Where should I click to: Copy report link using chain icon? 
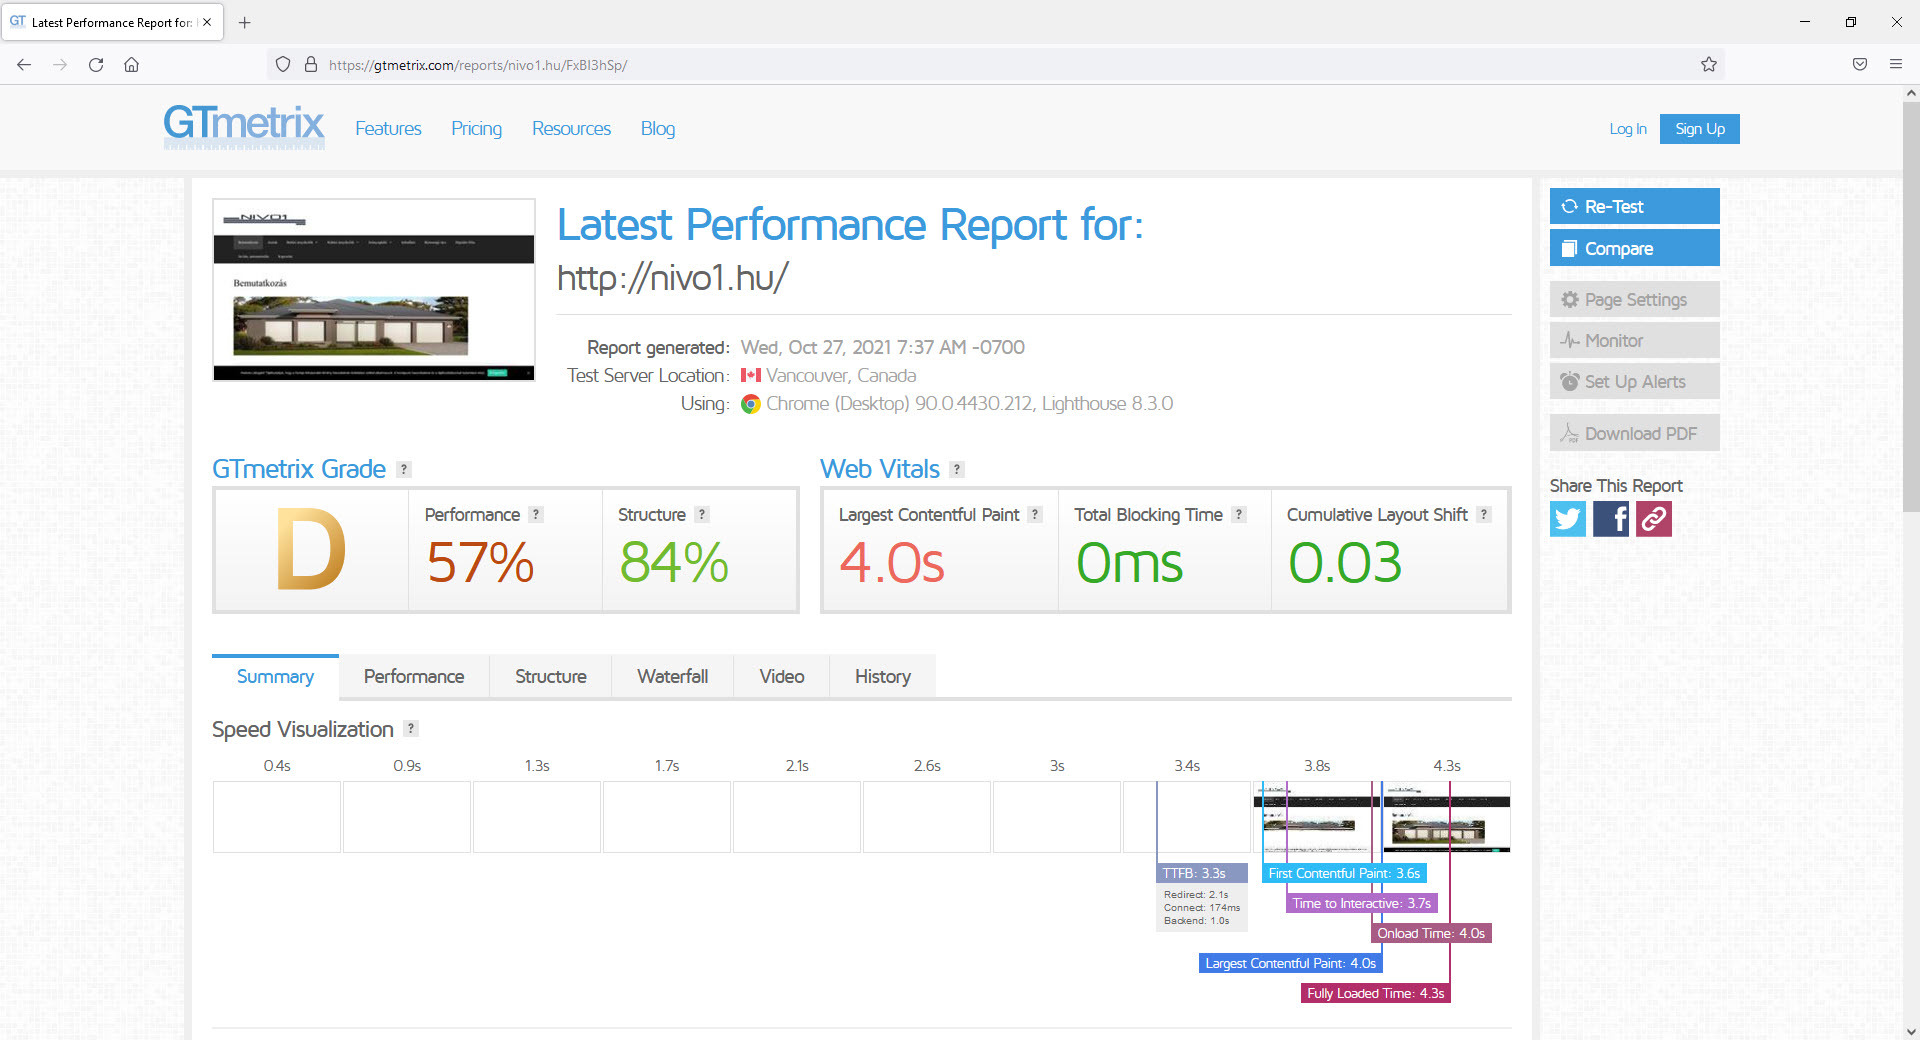click(x=1653, y=519)
